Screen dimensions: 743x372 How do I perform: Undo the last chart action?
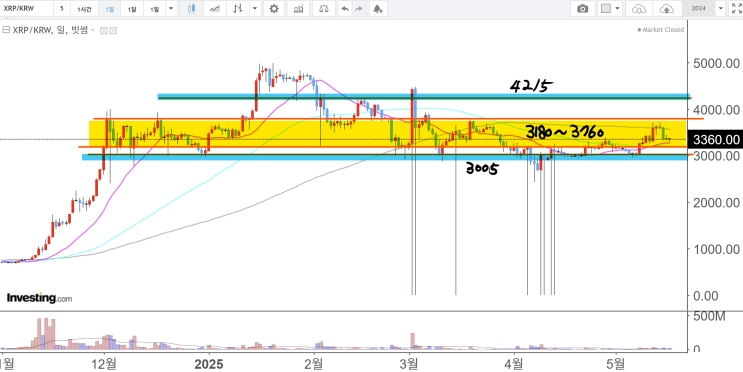point(345,9)
